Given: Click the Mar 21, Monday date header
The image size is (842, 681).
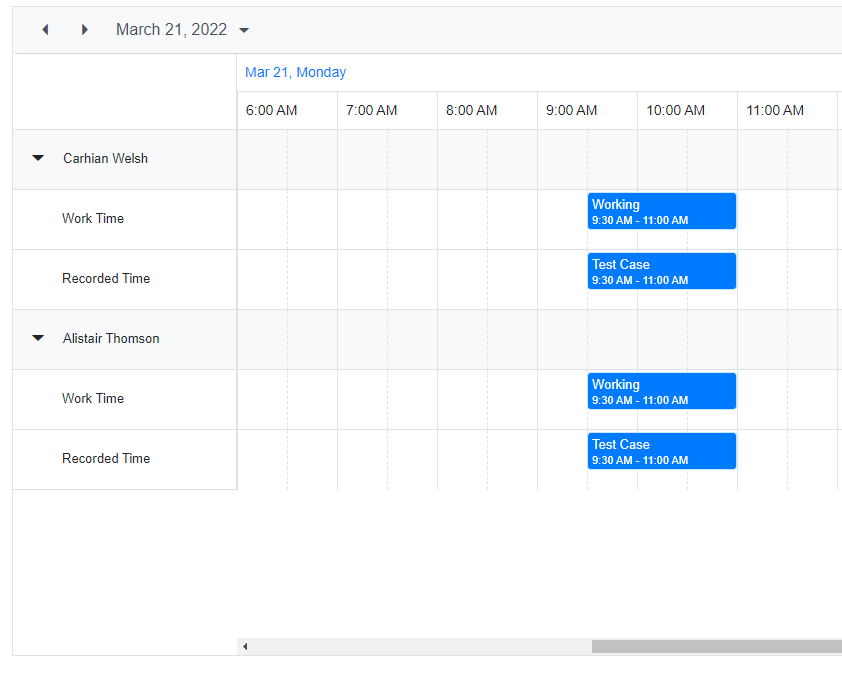Looking at the screenshot, I should click(x=296, y=72).
